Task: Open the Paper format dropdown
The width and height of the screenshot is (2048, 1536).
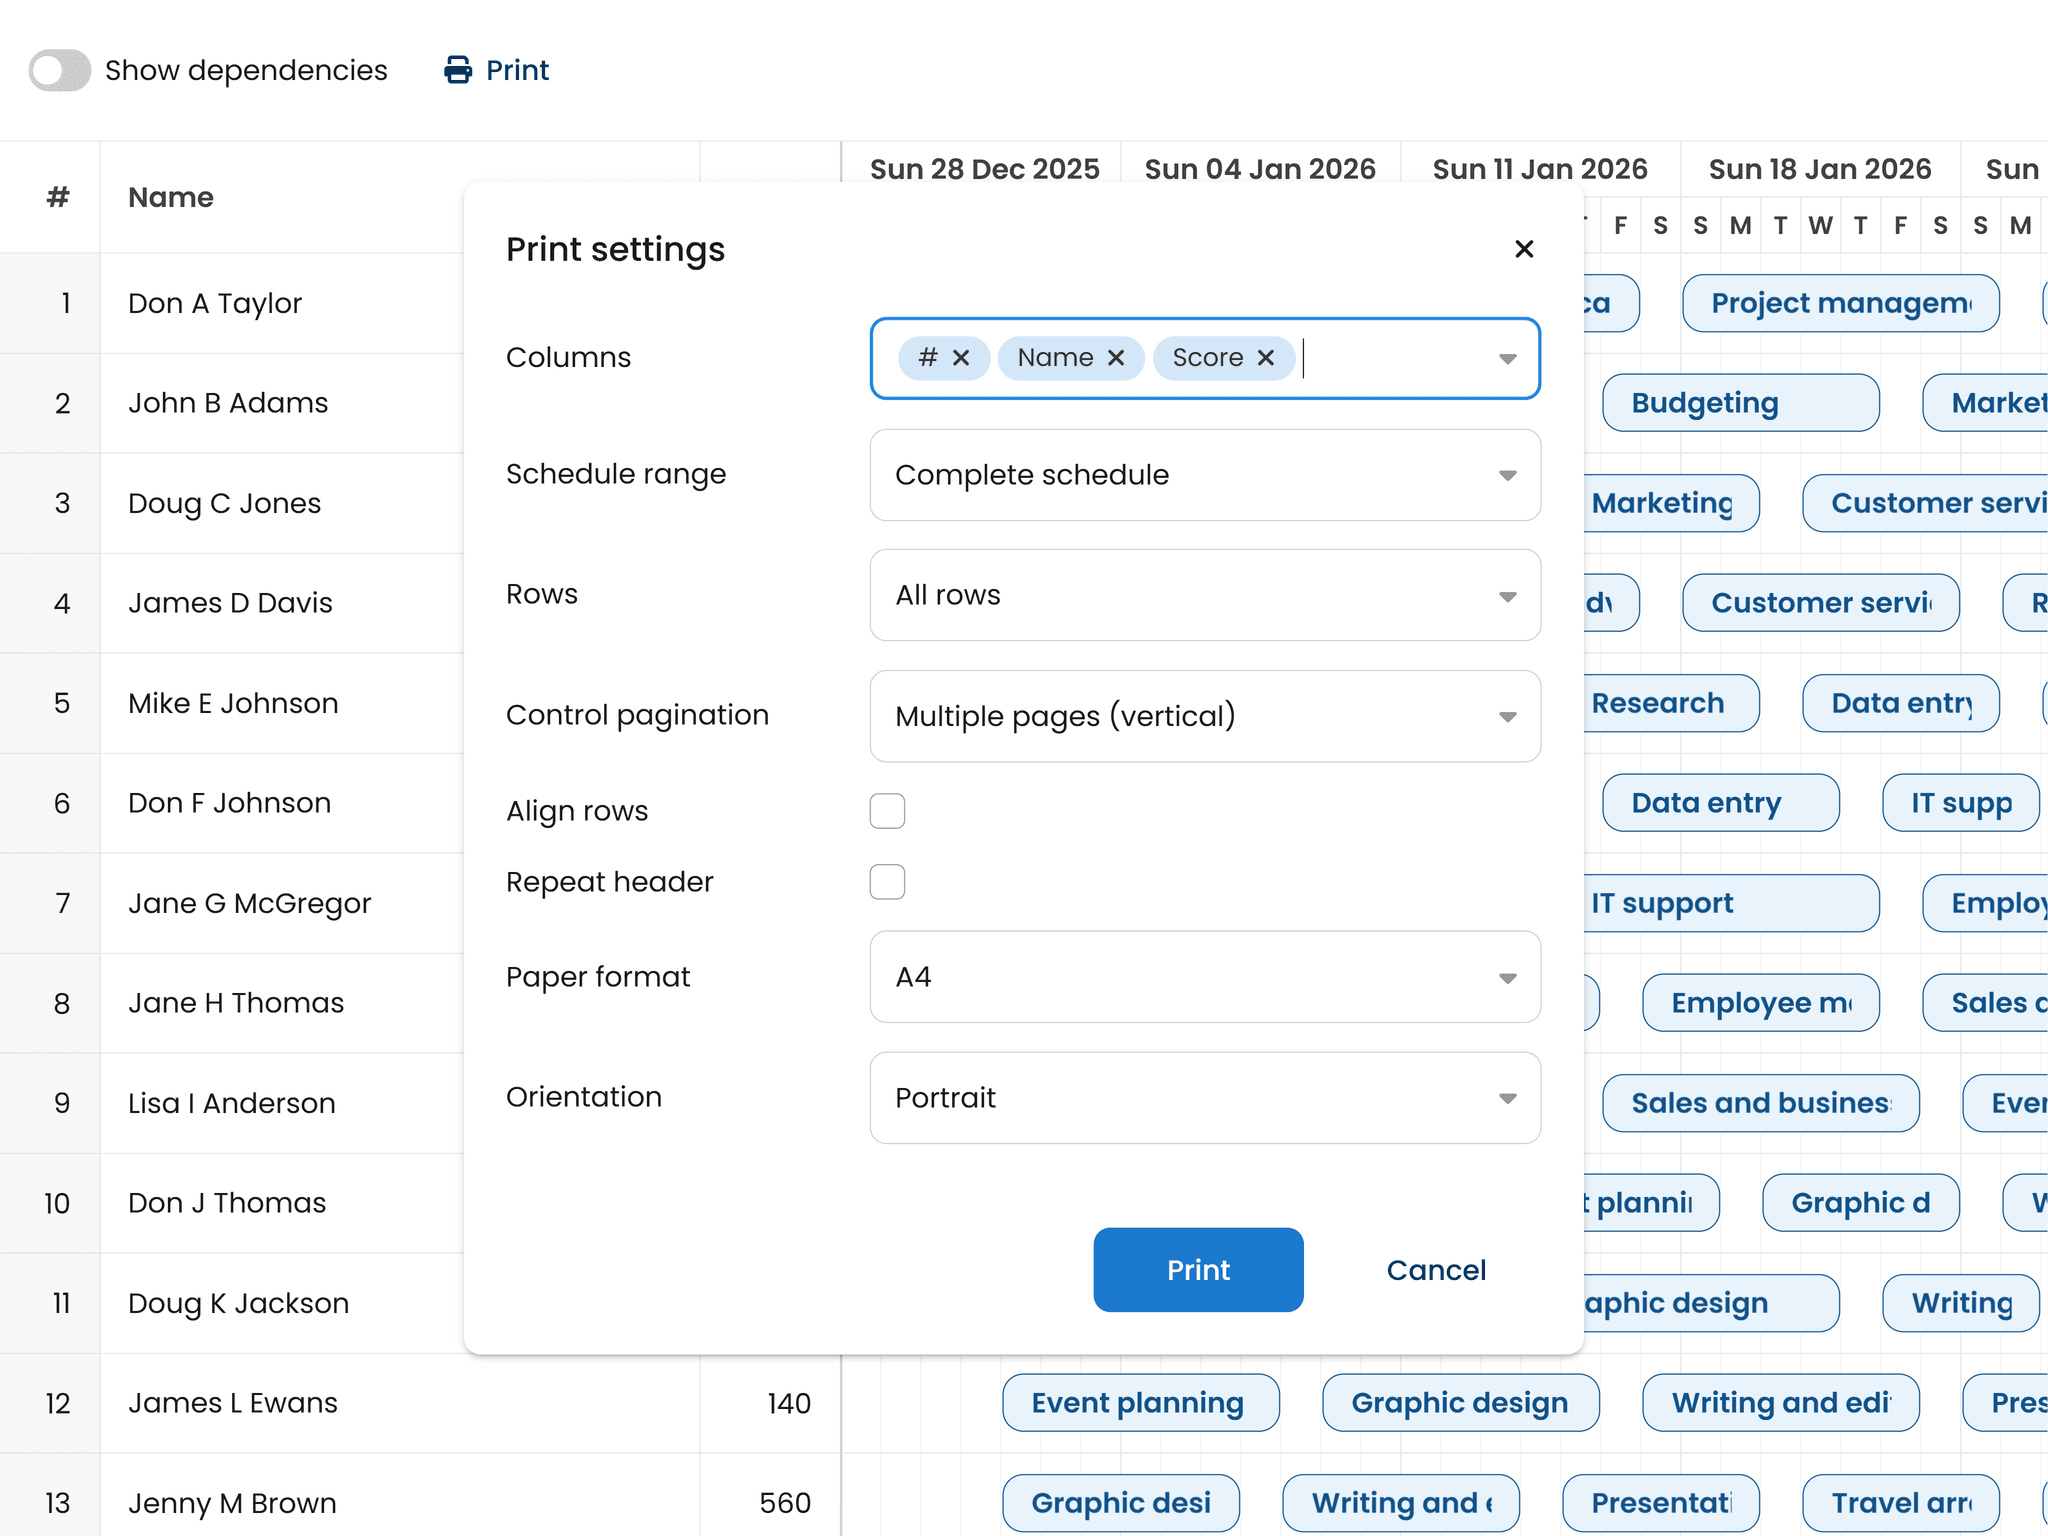Action: click(x=1205, y=977)
